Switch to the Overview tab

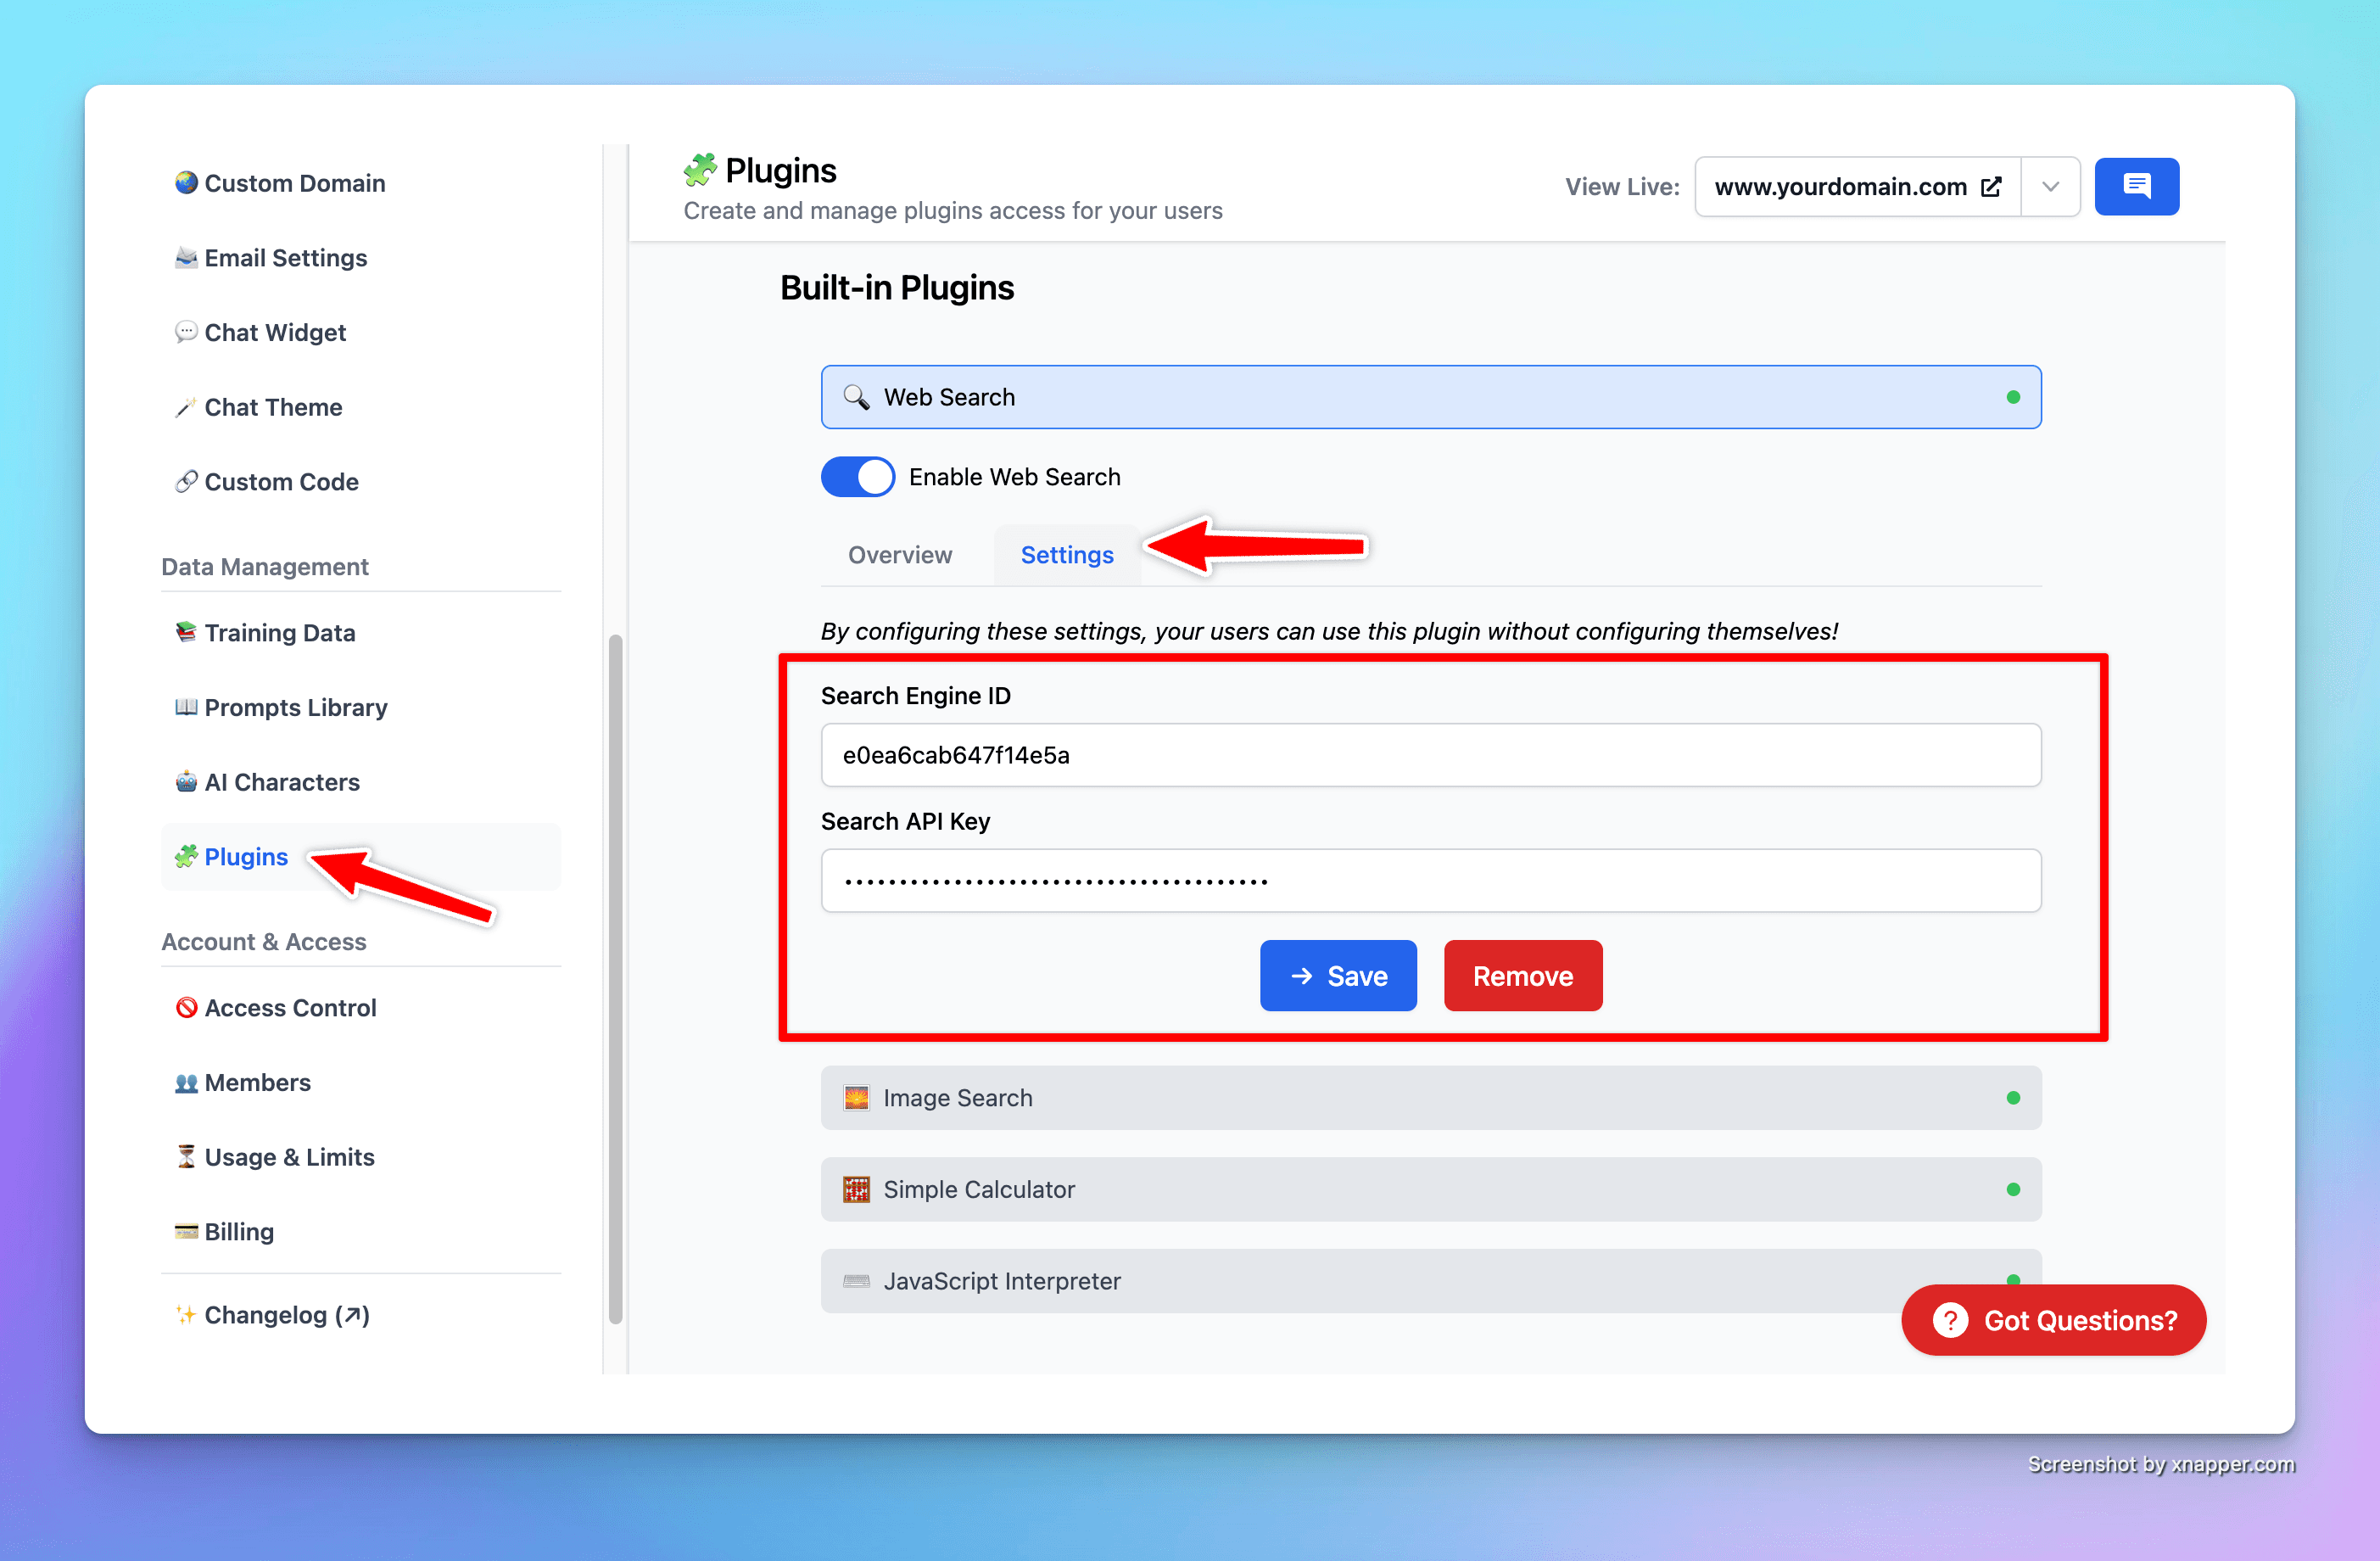click(x=900, y=555)
